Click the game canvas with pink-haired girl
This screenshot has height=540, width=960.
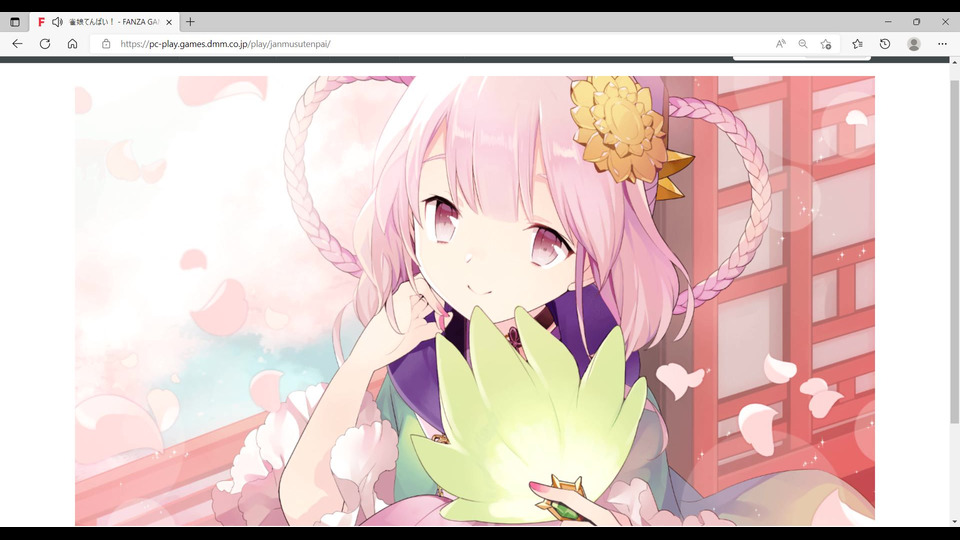pyautogui.click(x=474, y=301)
